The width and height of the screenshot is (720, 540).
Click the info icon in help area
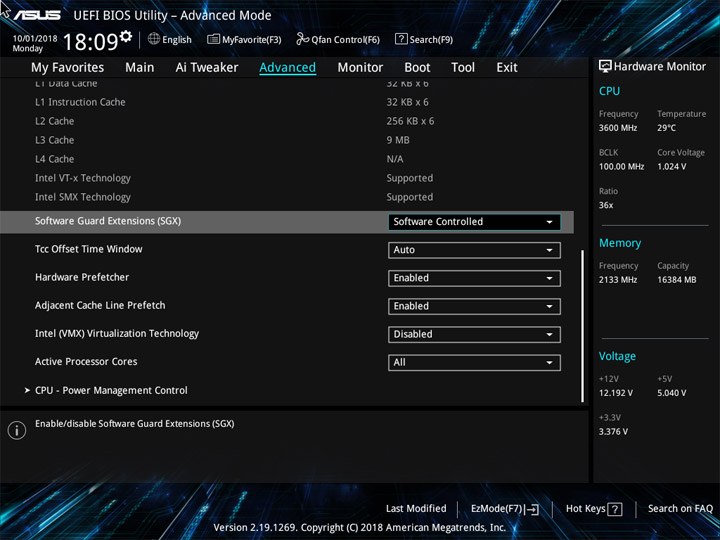point(17,430)
